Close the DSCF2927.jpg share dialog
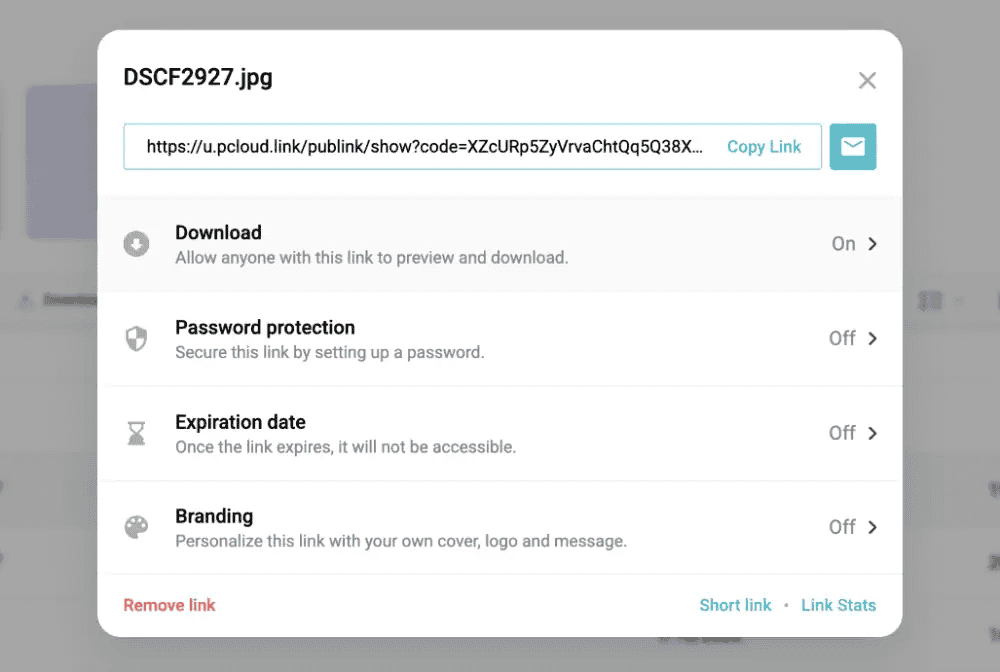The height and width of the screenshot is (672, 1000). click(x=867, y=81)
